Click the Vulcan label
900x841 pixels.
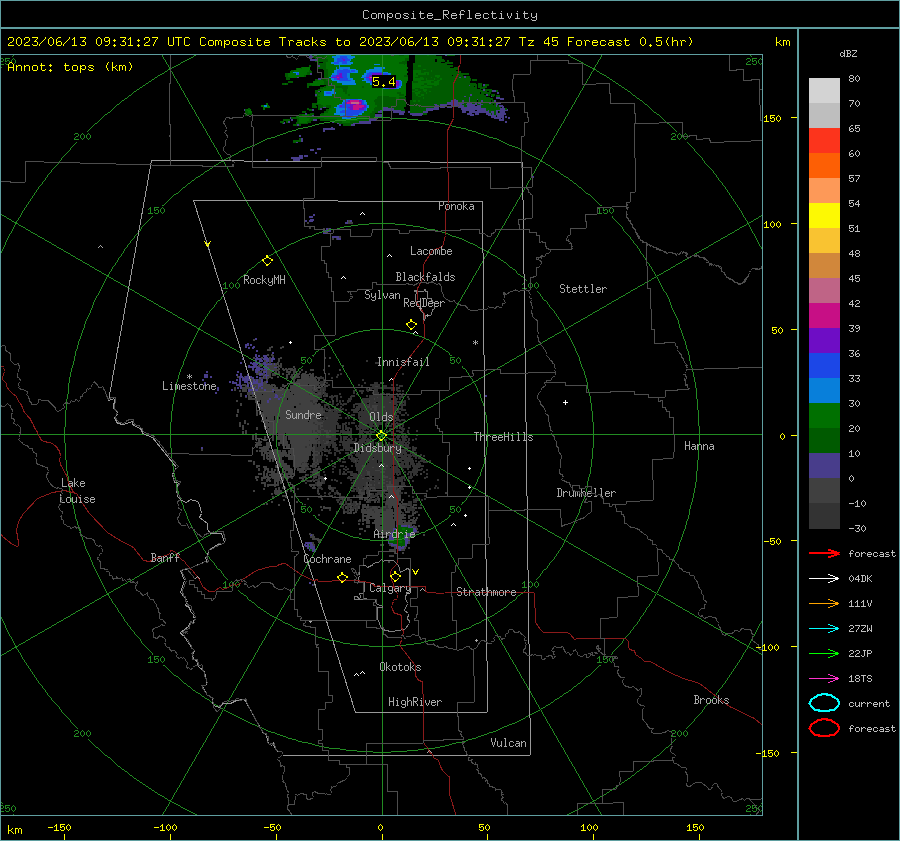(x=508, y=743)
